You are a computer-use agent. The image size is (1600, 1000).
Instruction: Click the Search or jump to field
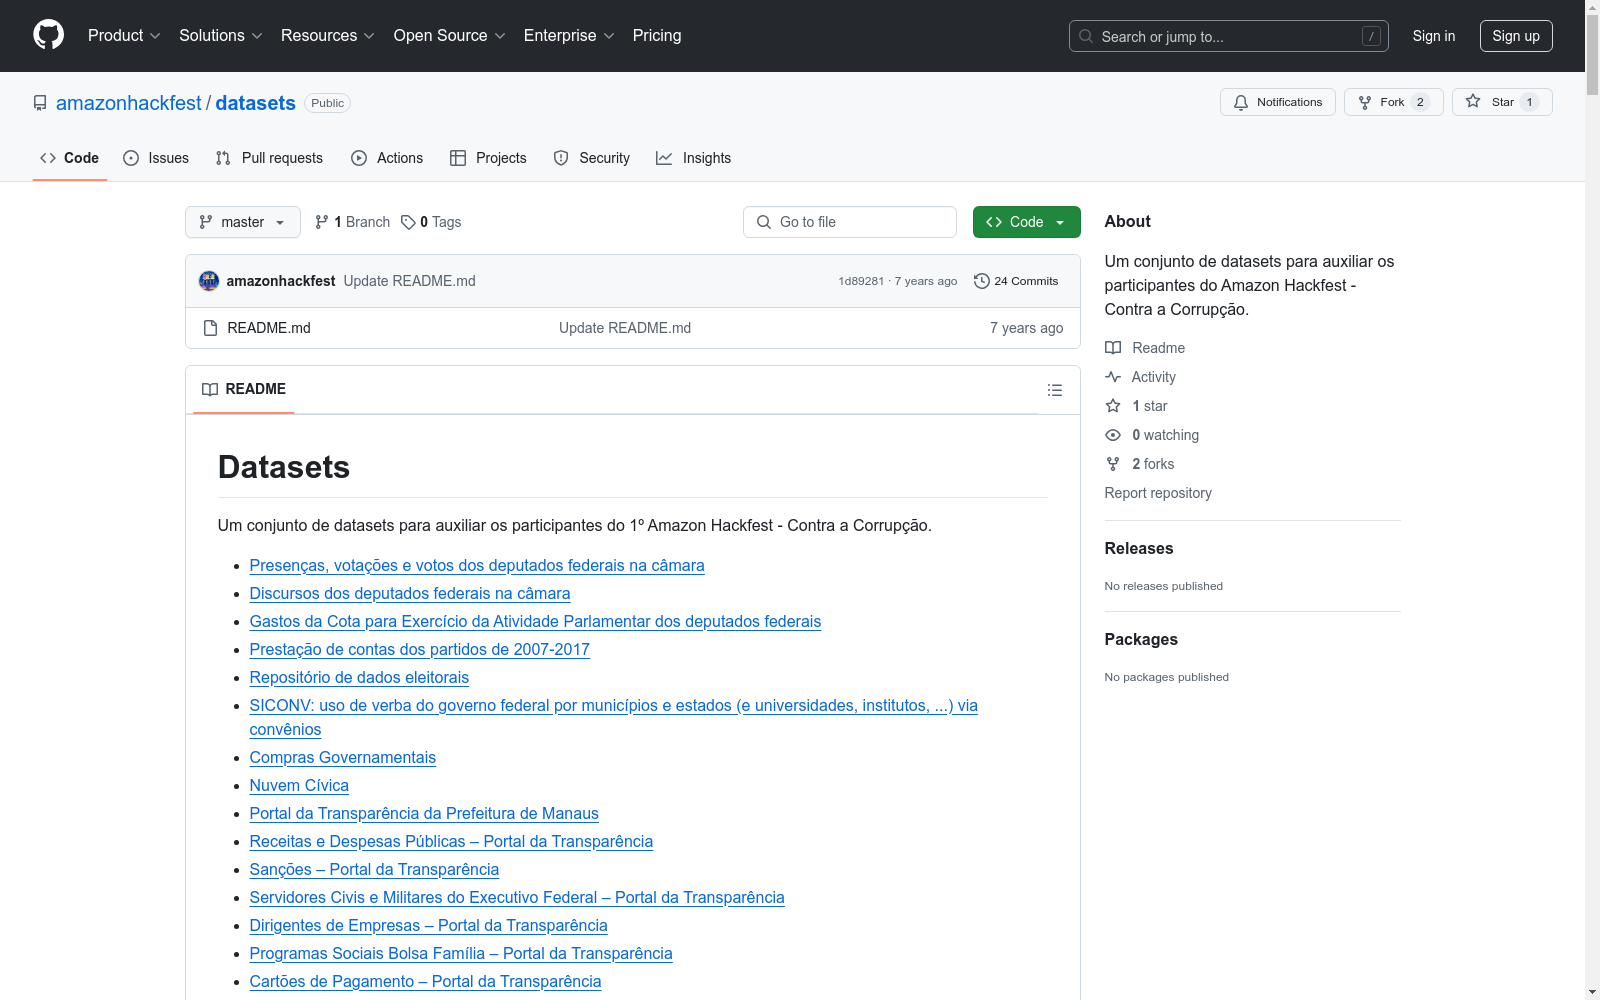tap(1229, 36)
